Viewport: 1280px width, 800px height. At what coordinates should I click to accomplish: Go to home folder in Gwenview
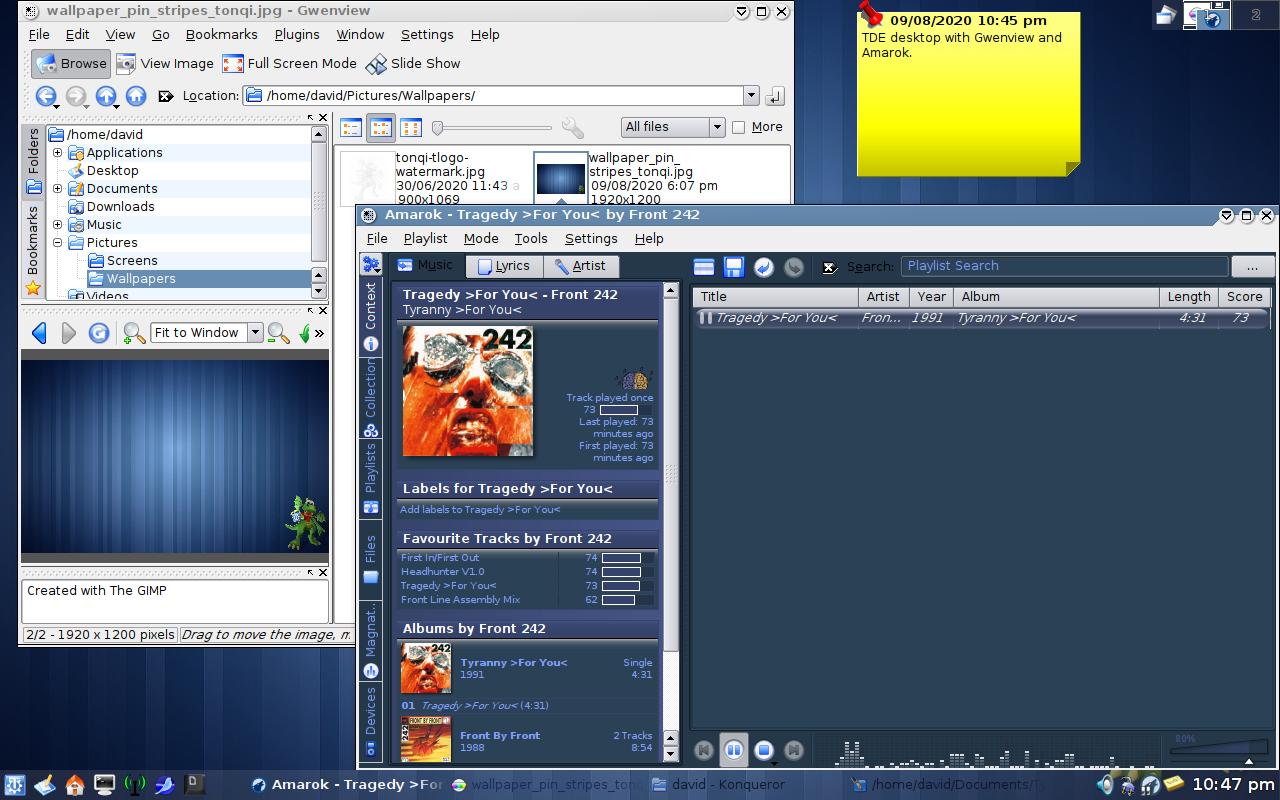click(136, 96)
